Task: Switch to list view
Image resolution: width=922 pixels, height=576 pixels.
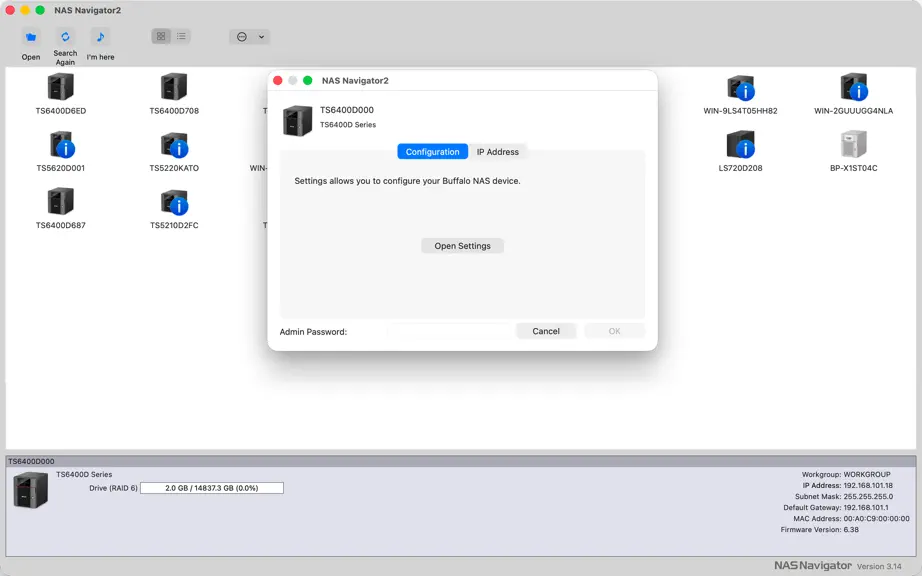Action: coord(181,36)
